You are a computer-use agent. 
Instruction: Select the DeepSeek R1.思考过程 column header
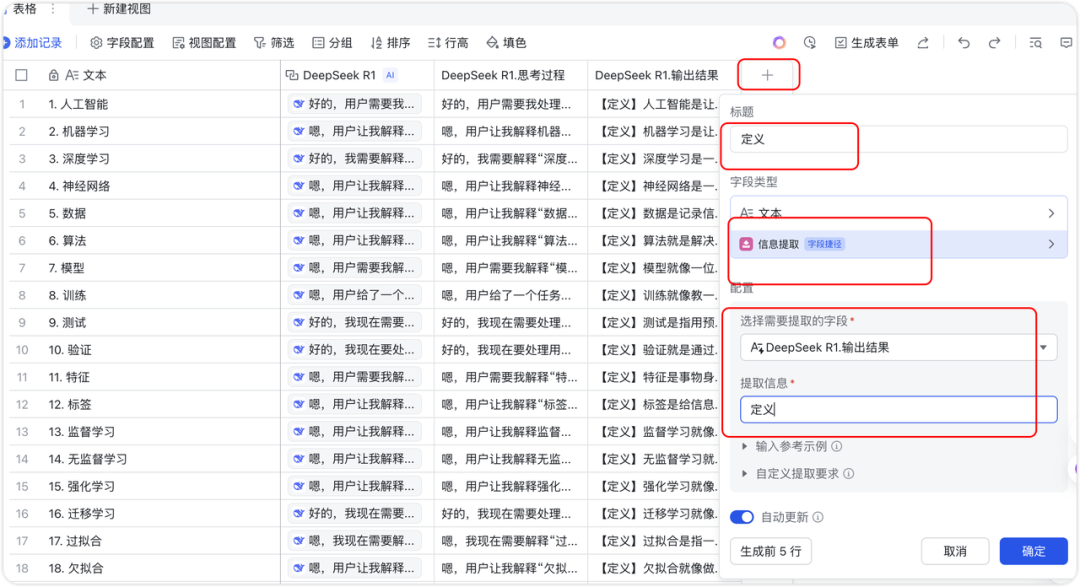(x=511, y=75)
